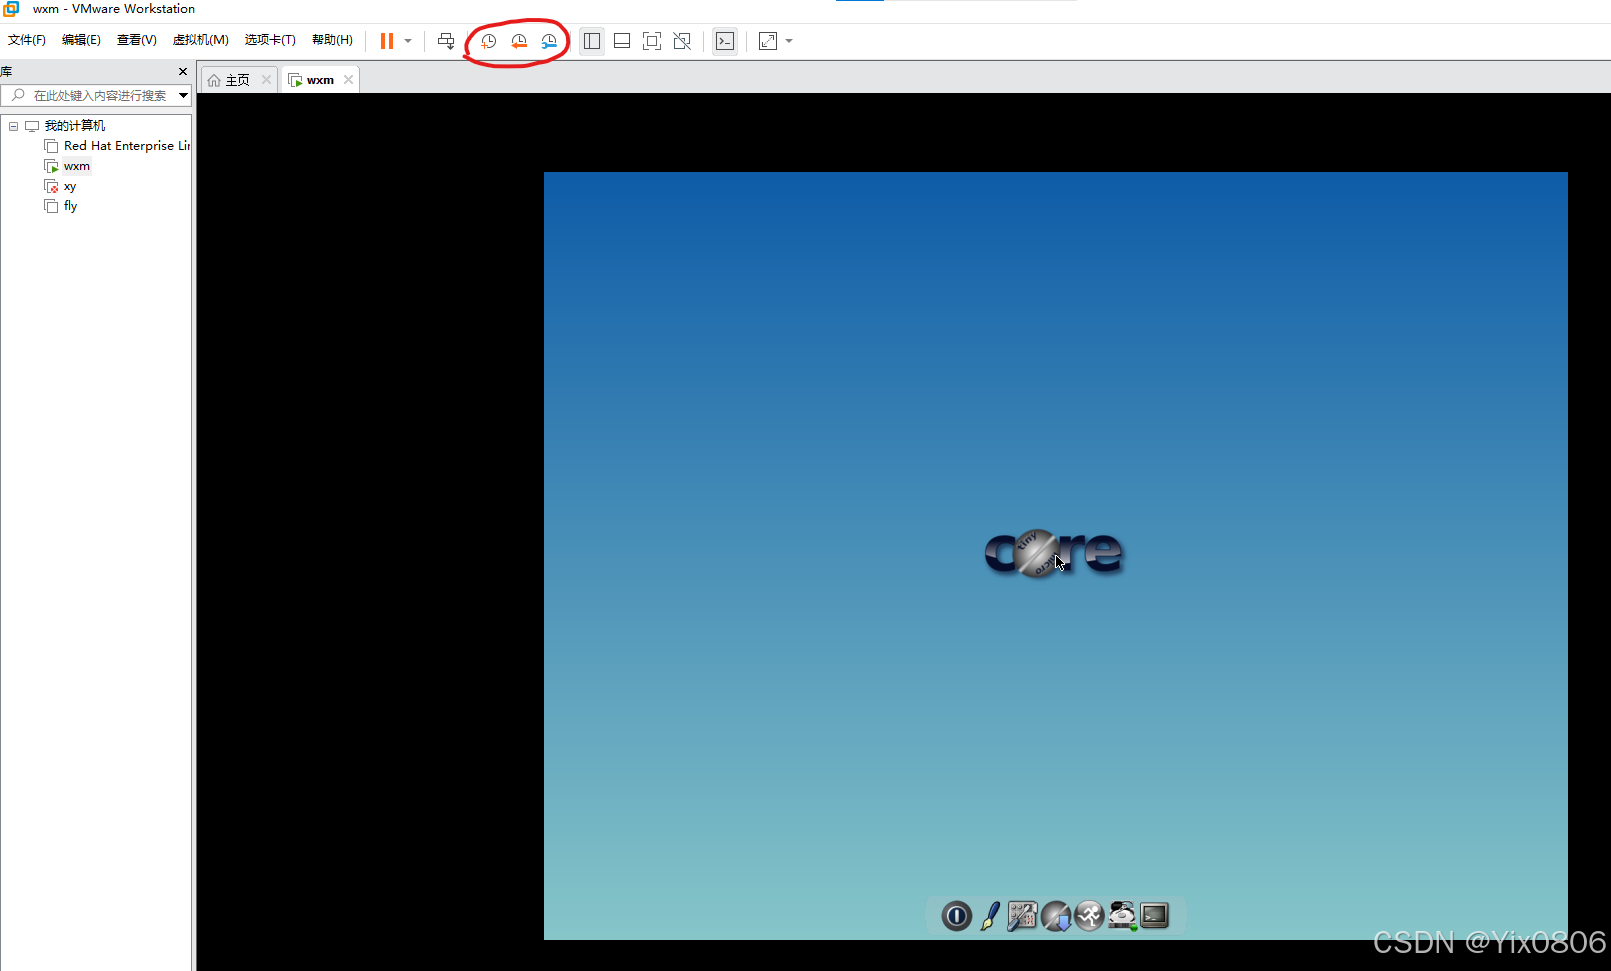1611x971 pixels.
Task: Open the Apps downloader icon in the dock
Action: coord(1056,915)
